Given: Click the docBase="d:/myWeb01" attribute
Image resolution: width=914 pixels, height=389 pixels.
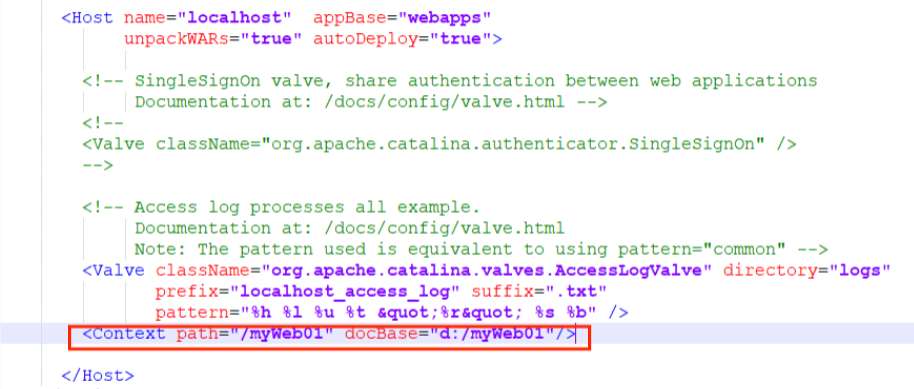Looking at the screenshot, I should tap(449, 335).
